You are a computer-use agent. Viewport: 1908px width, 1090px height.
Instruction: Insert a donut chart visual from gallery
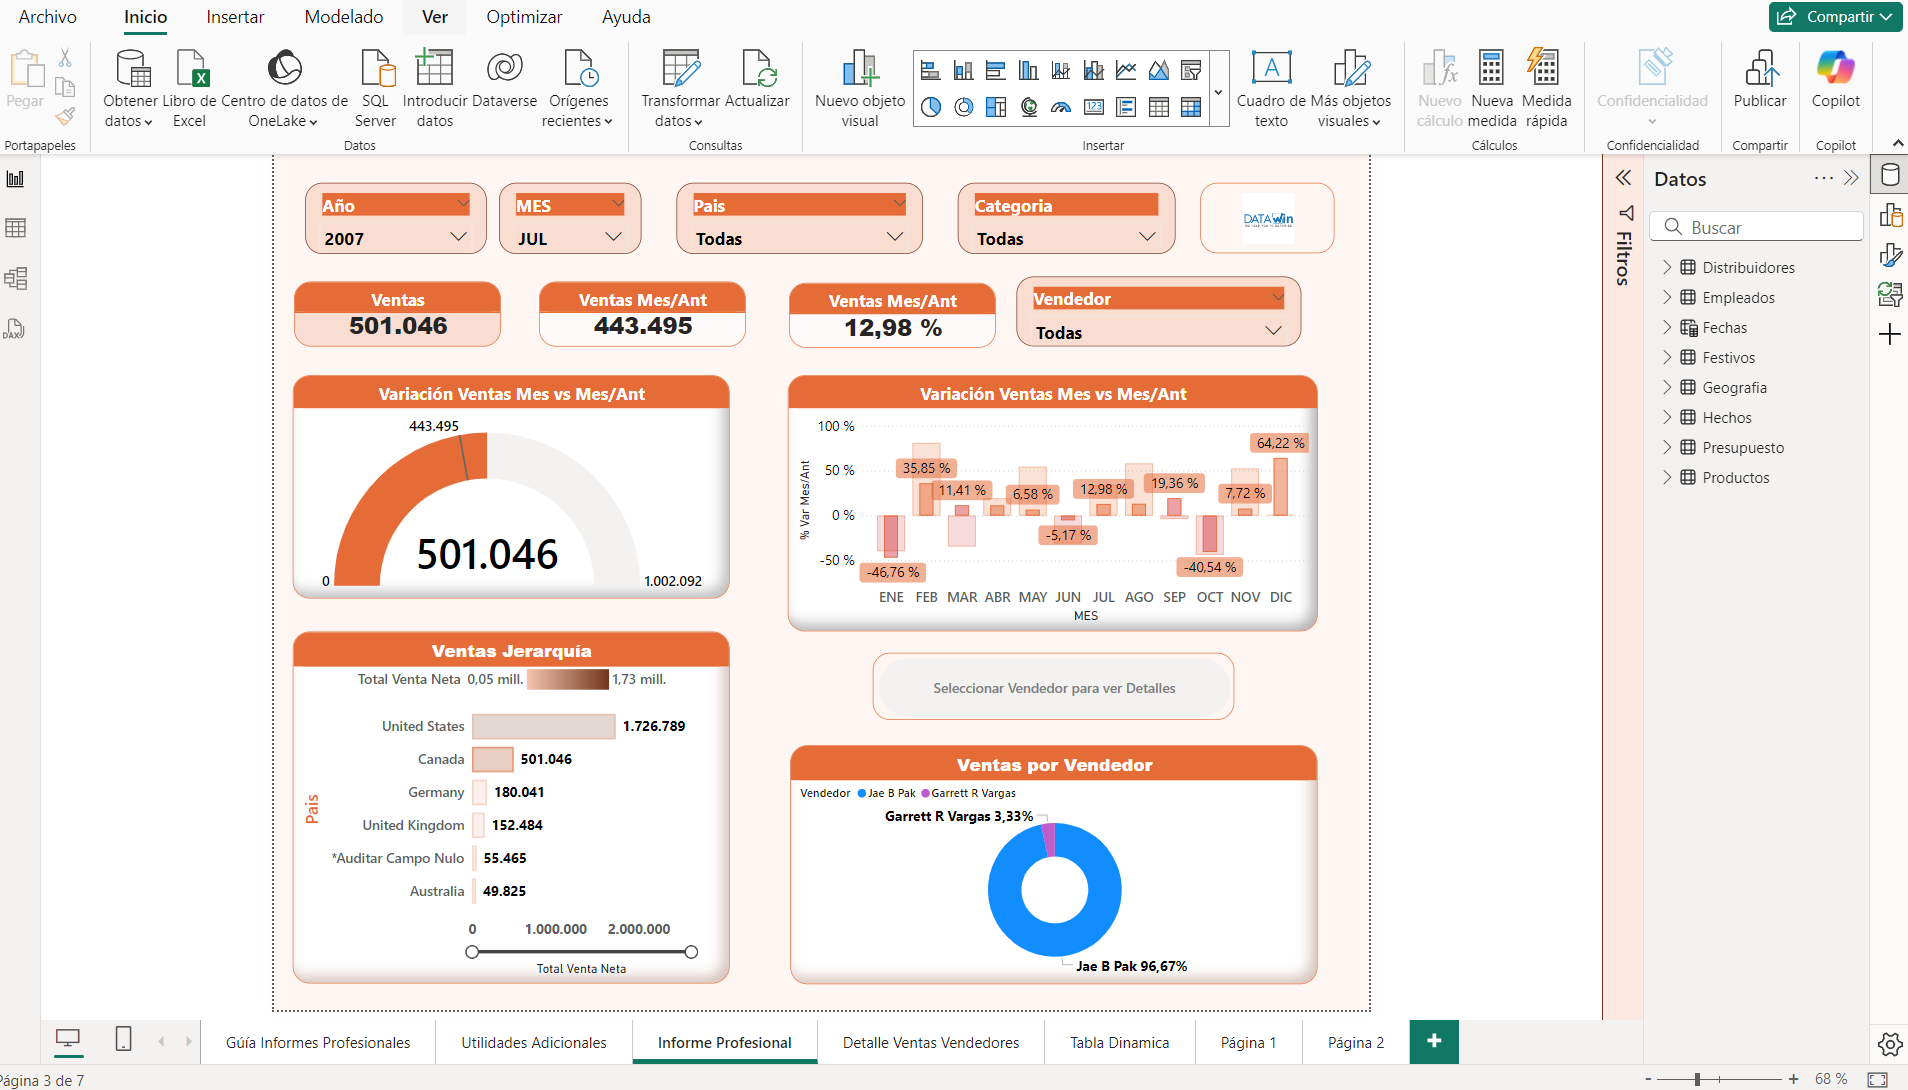964,107
